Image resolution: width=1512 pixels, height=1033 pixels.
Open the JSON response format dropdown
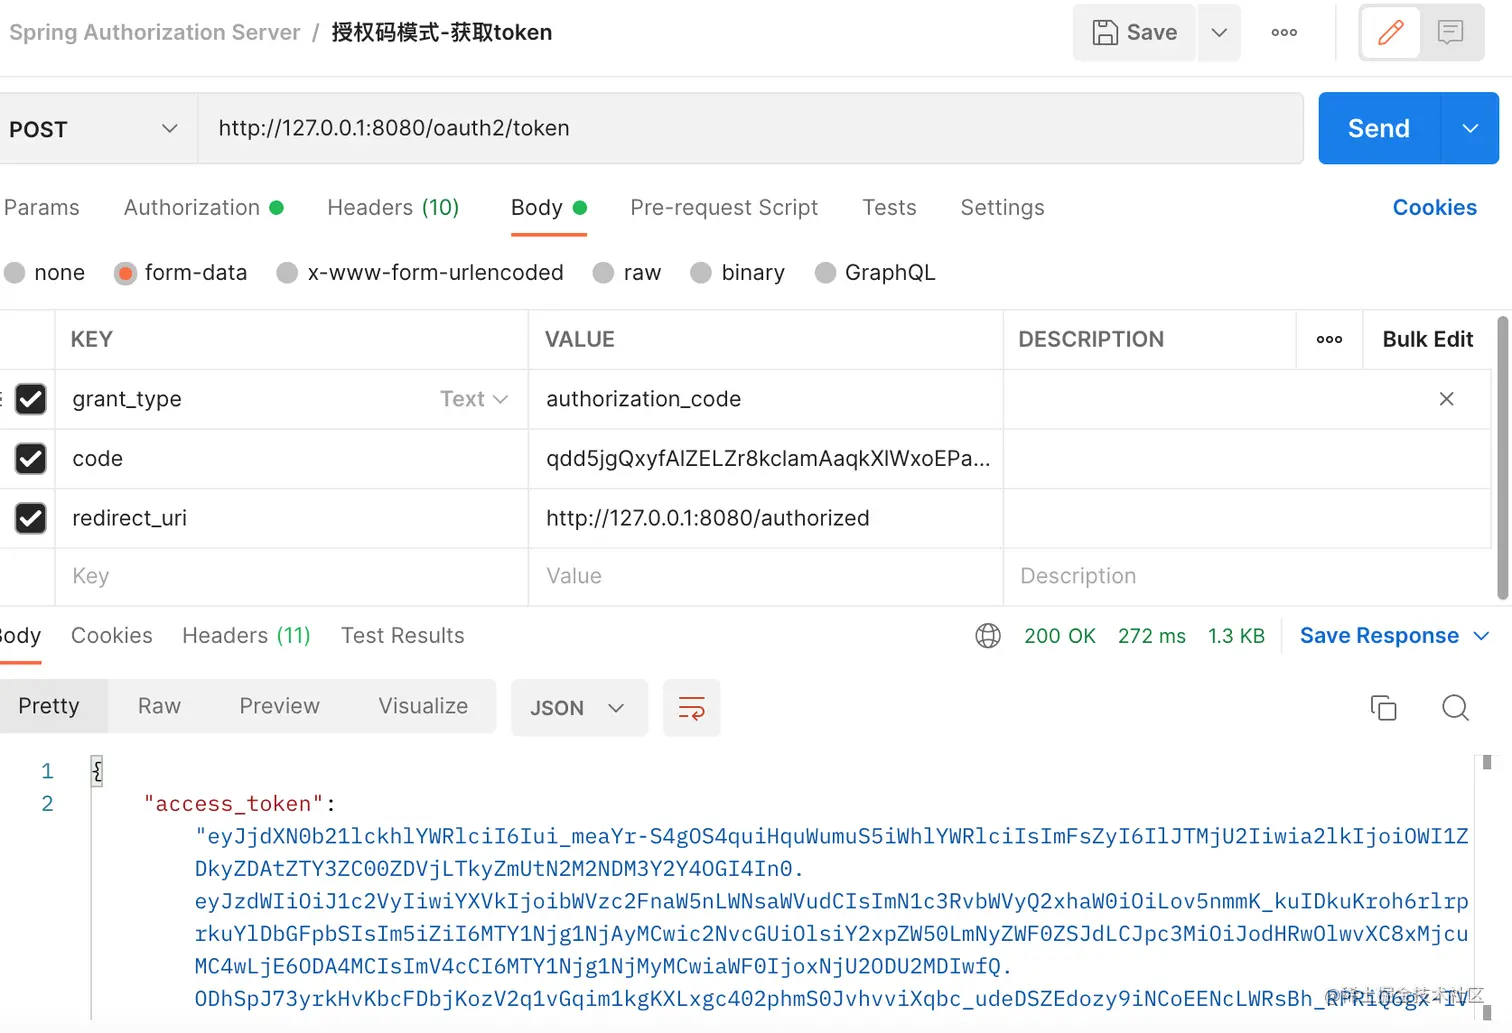(x=578, y=707)
